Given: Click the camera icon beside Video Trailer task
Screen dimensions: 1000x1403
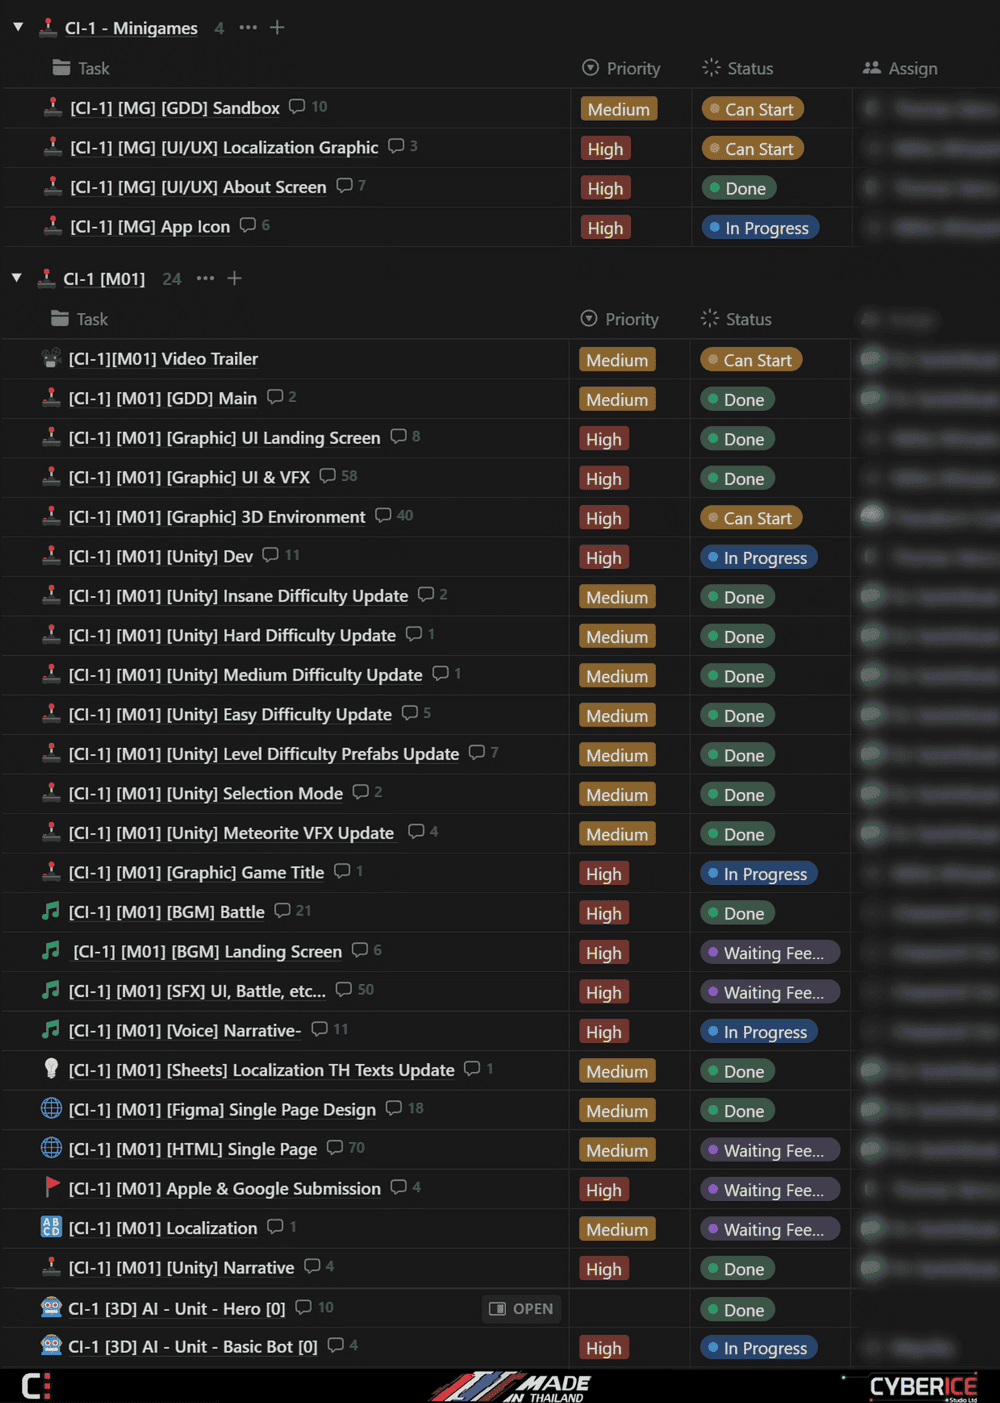Looking at the screenshot, I should tap(51, 358).
